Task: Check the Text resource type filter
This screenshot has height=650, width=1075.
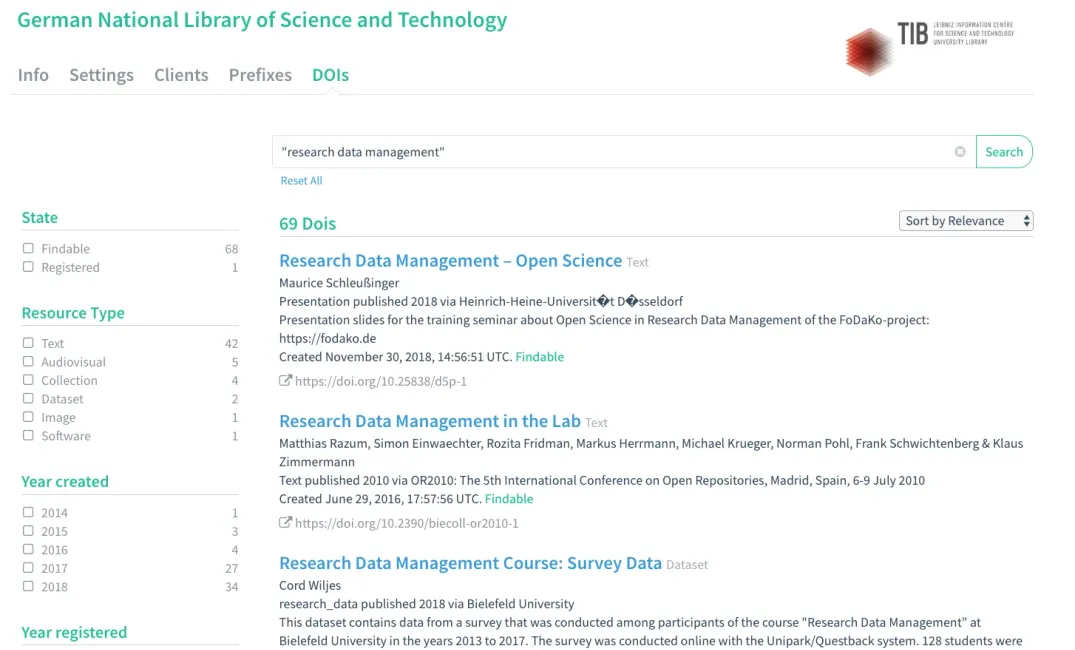Action: click(x=28, y=343)
